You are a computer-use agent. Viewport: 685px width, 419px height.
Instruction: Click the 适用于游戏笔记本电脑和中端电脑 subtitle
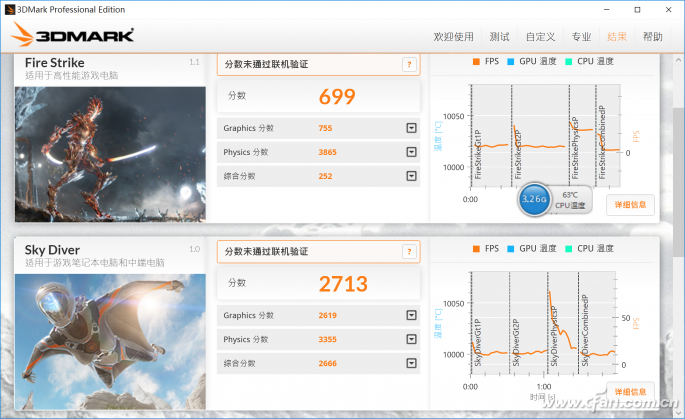click(95, 263)
